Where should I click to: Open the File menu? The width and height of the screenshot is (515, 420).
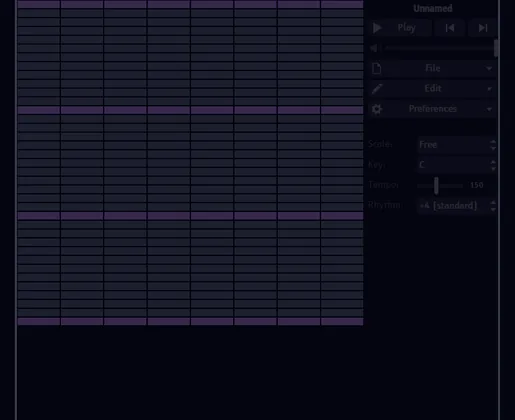pyautogui.click(x=432, y=68)
